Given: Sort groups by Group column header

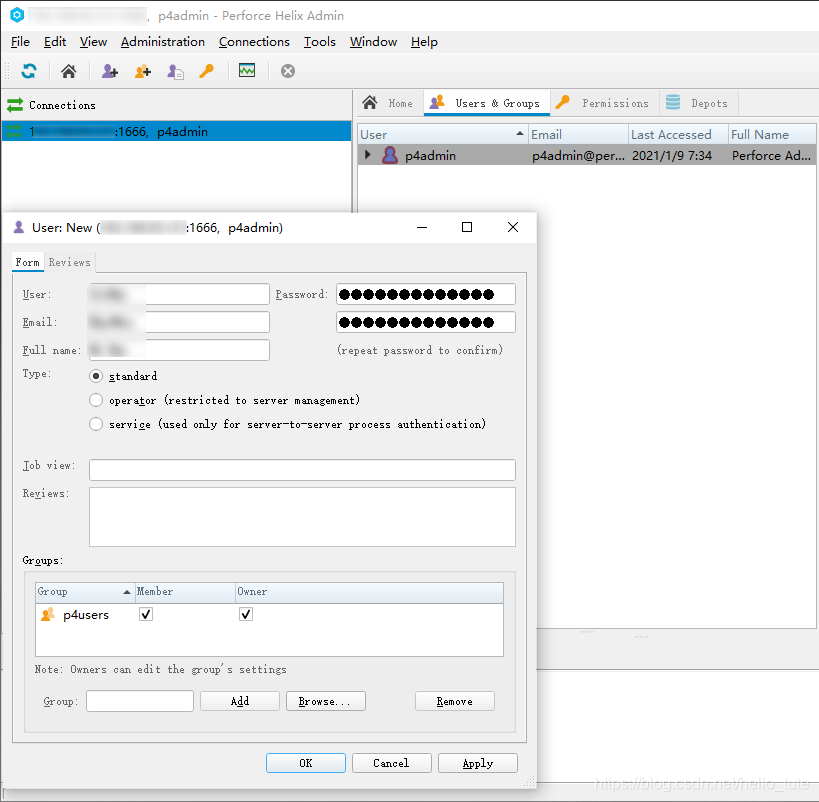Looking at the screenshot, I should coord(85,591).
